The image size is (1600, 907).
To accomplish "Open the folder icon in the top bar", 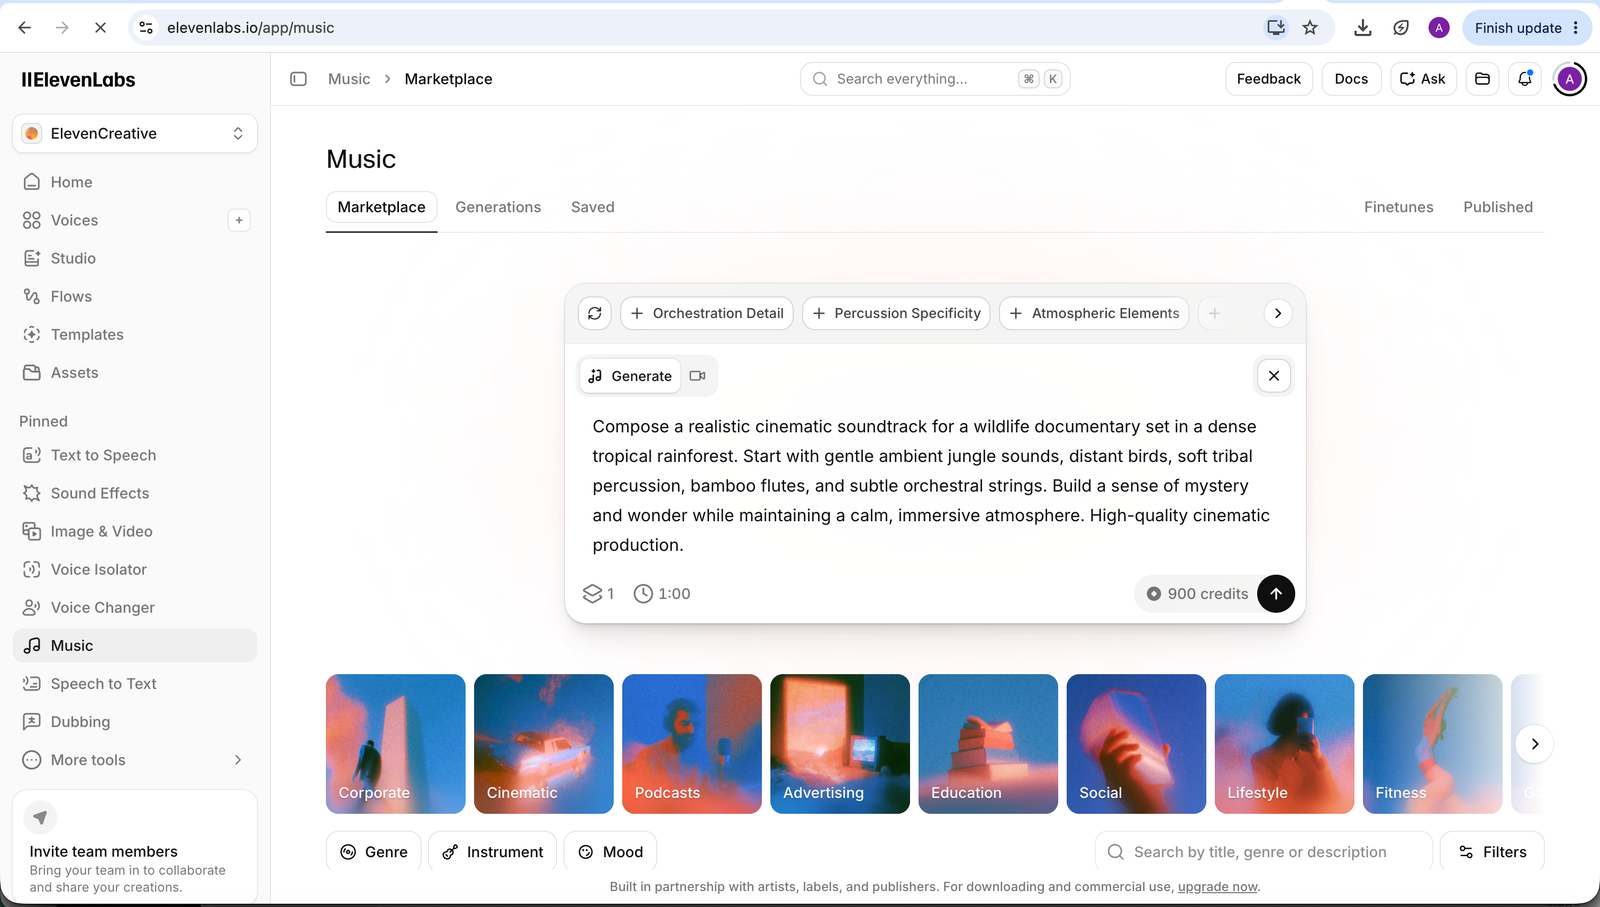I will 1483,79.
